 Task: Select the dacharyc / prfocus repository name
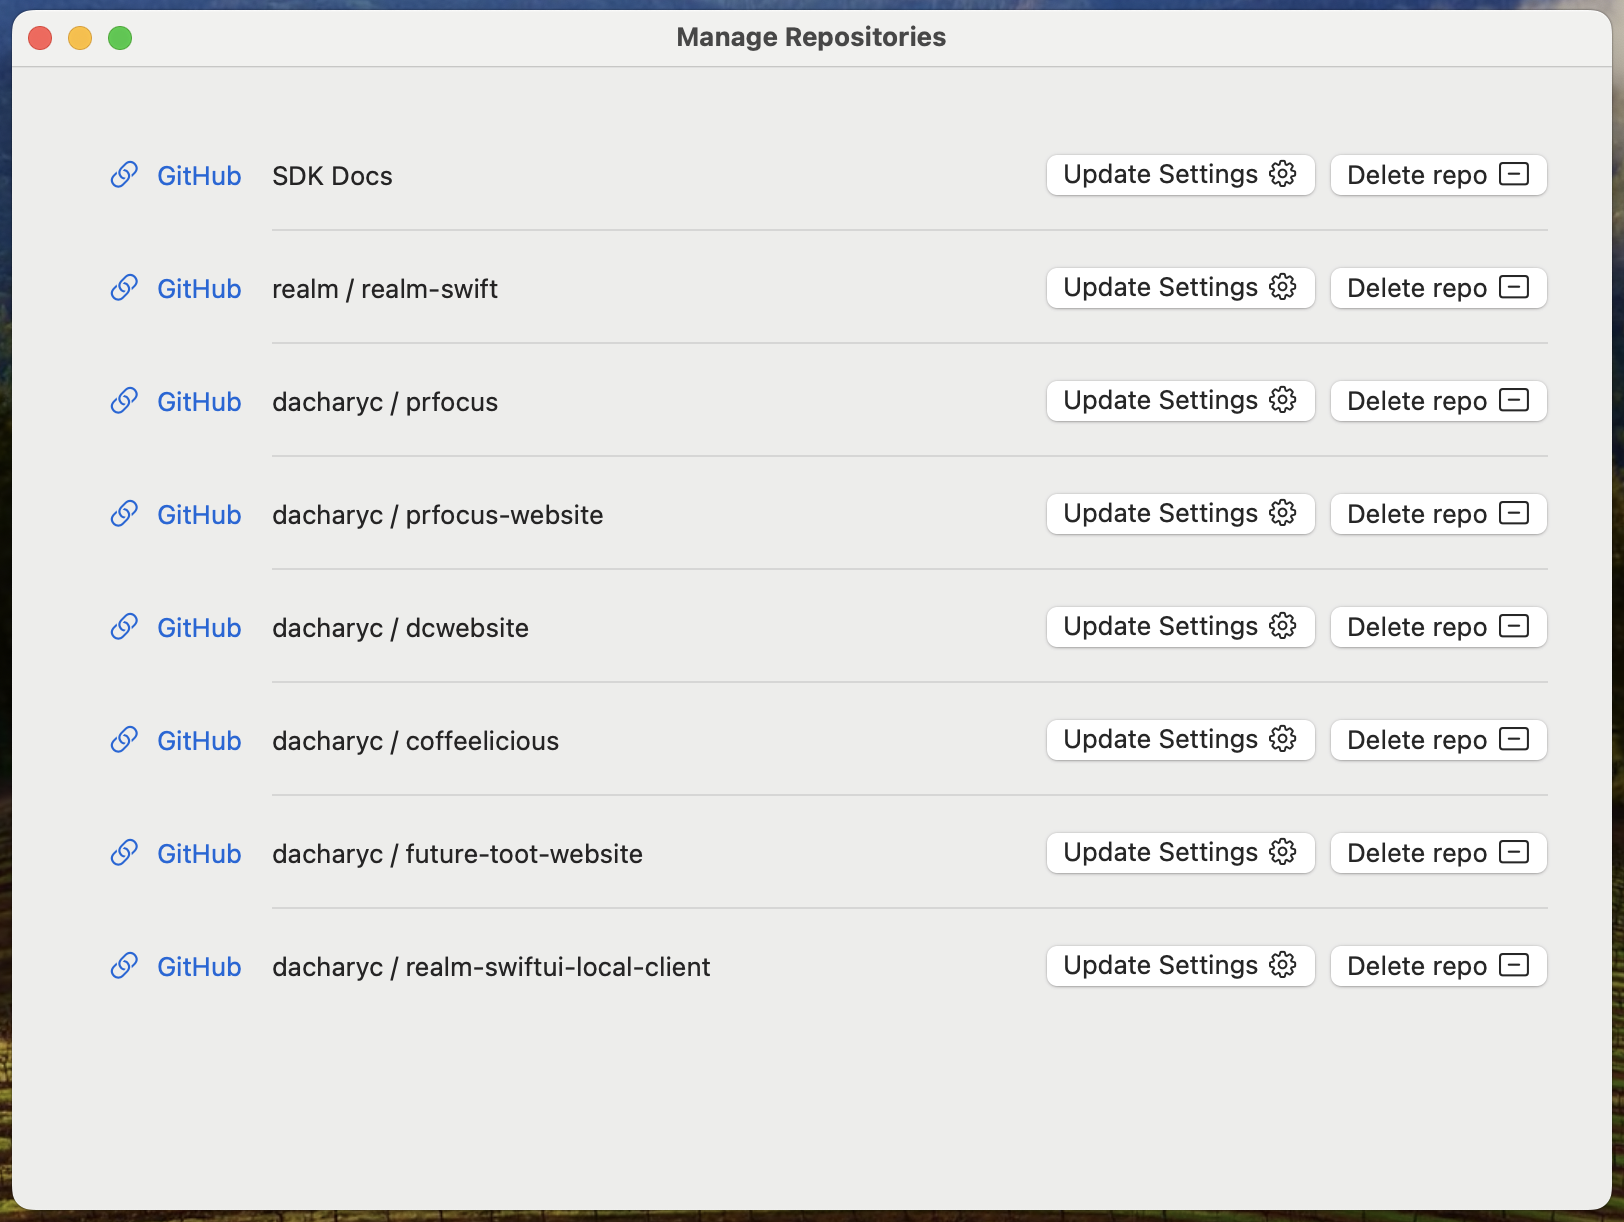pyautogui.click(x=385, y=402)
